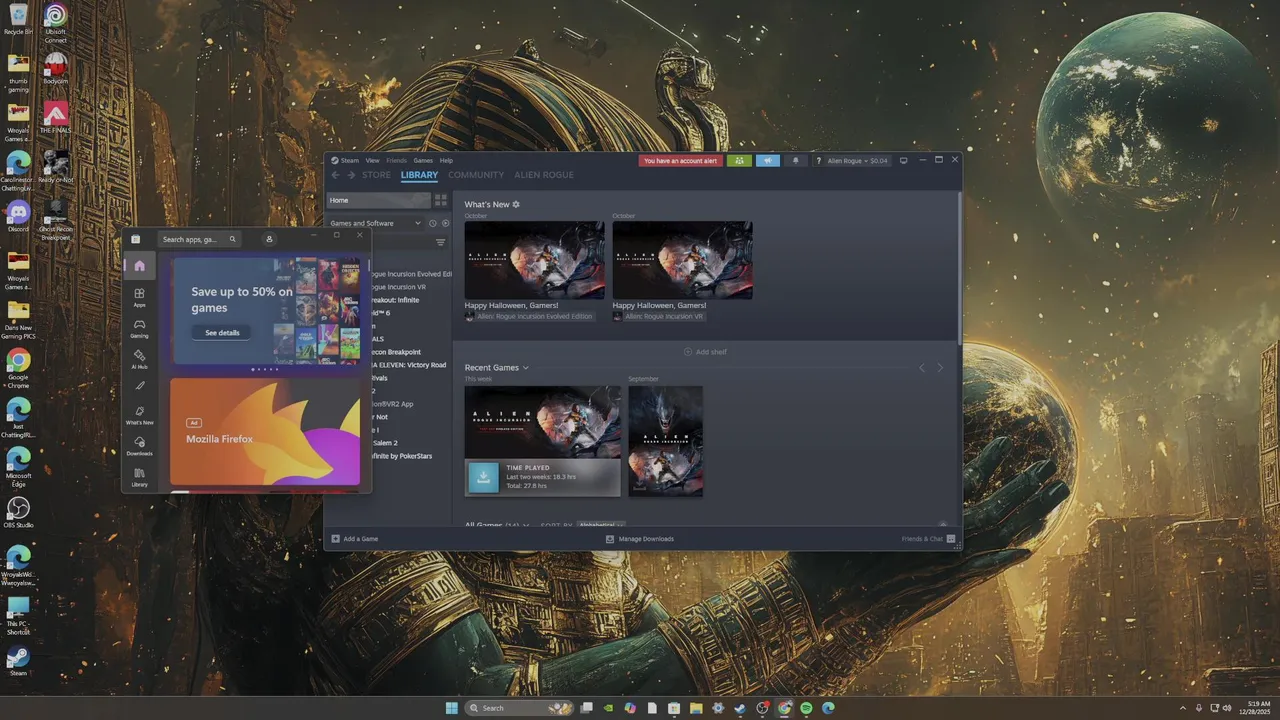Open September recent game cover thumbnail
Screen dimensions: 1280x720
point(665,441)
